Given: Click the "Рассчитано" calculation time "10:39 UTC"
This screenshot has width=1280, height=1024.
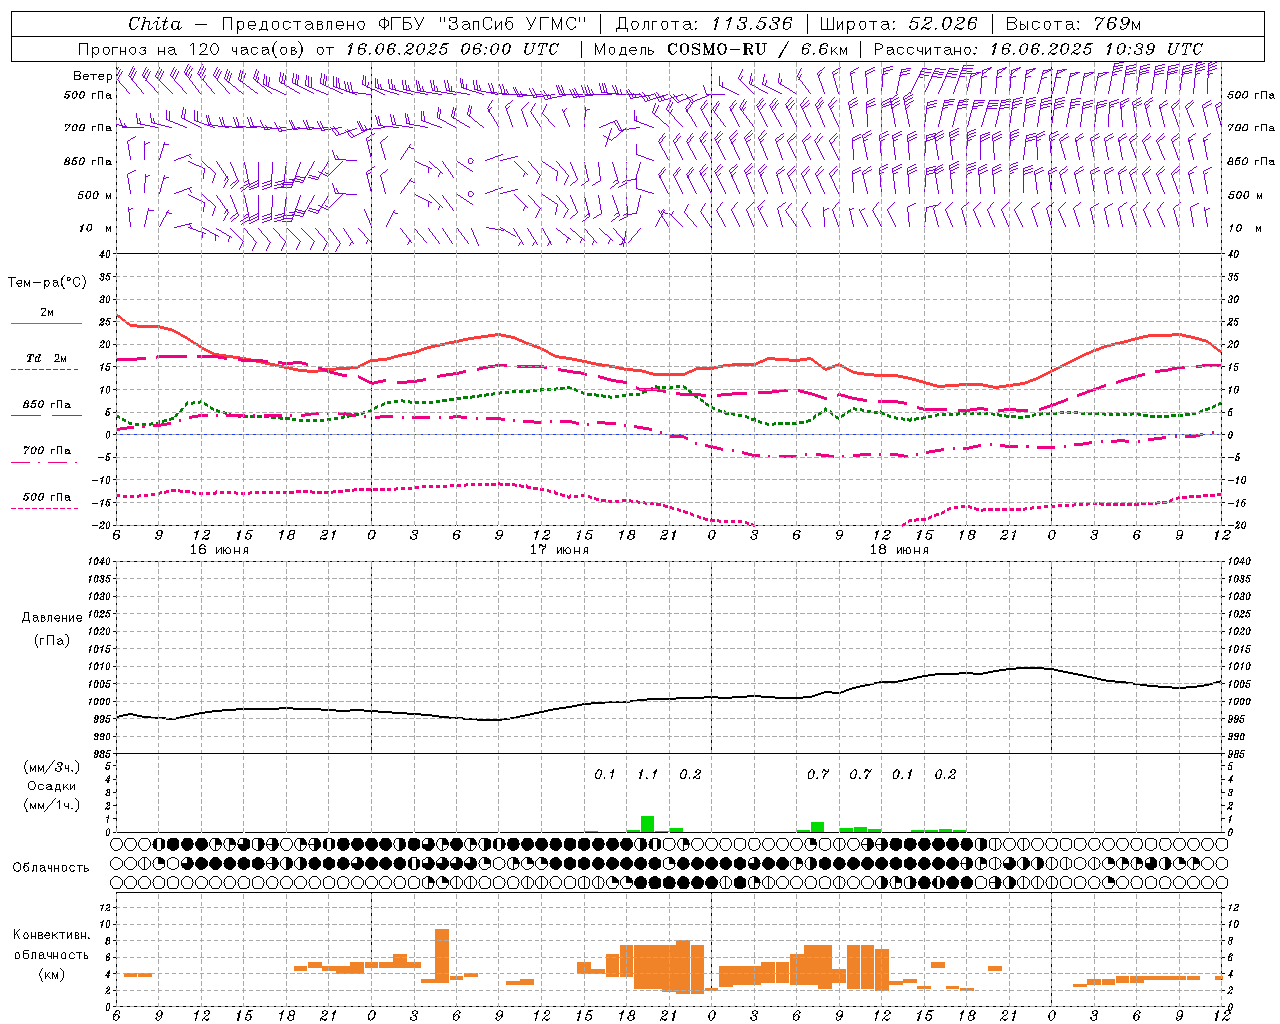Looking at the screenshot, I should click(1152, 49).
